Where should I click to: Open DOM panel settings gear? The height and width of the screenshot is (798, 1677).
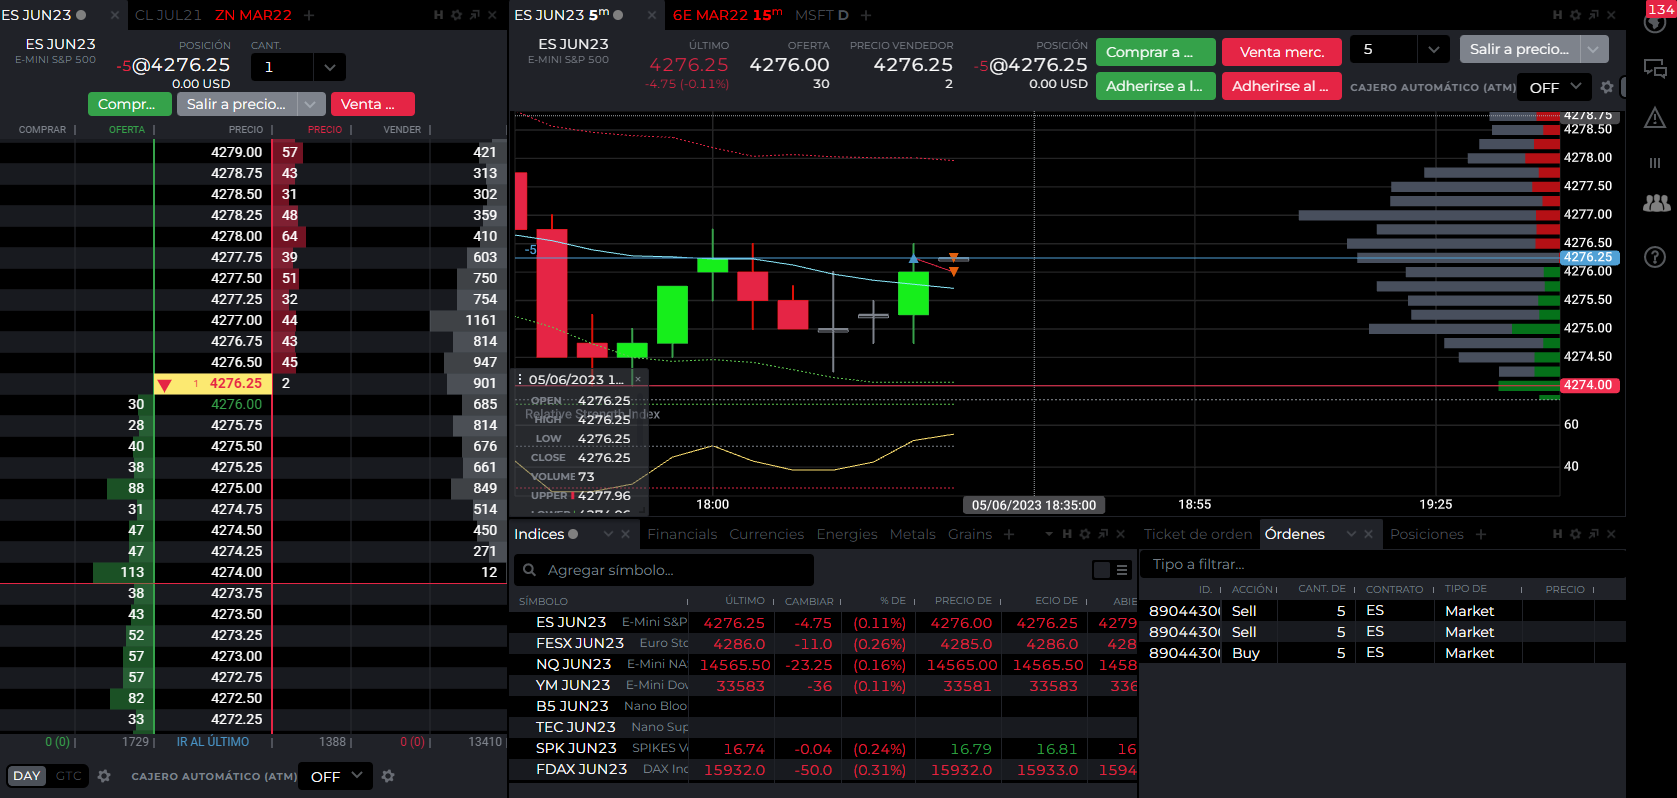pyautogui.click(x=457, y=15)
